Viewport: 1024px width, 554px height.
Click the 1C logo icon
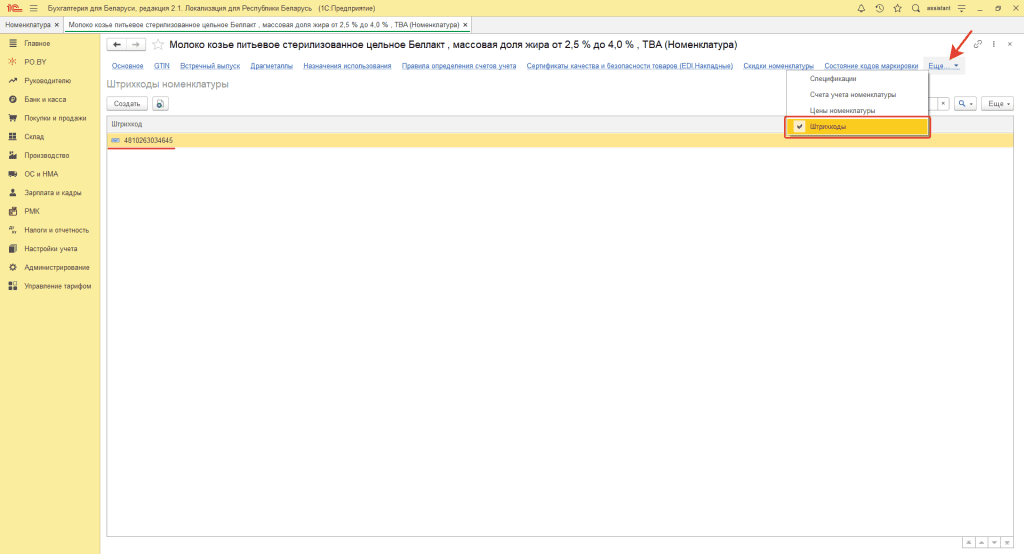[x=14, y=8]
